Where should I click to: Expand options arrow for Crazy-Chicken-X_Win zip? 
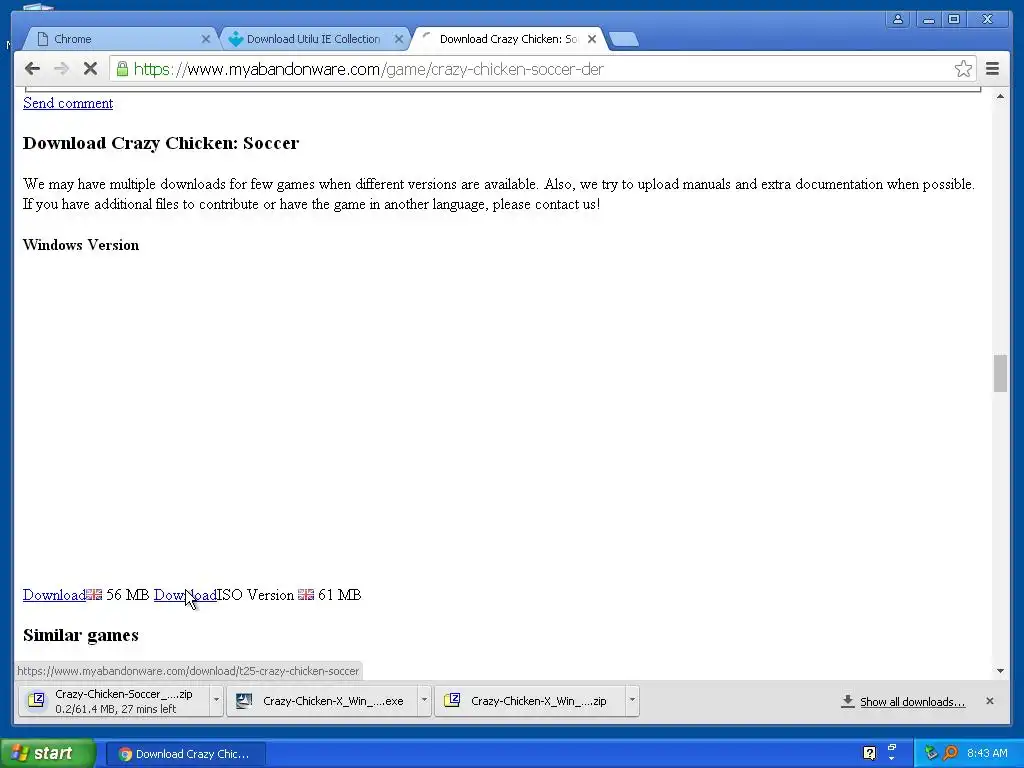click(x=632, y=701)
